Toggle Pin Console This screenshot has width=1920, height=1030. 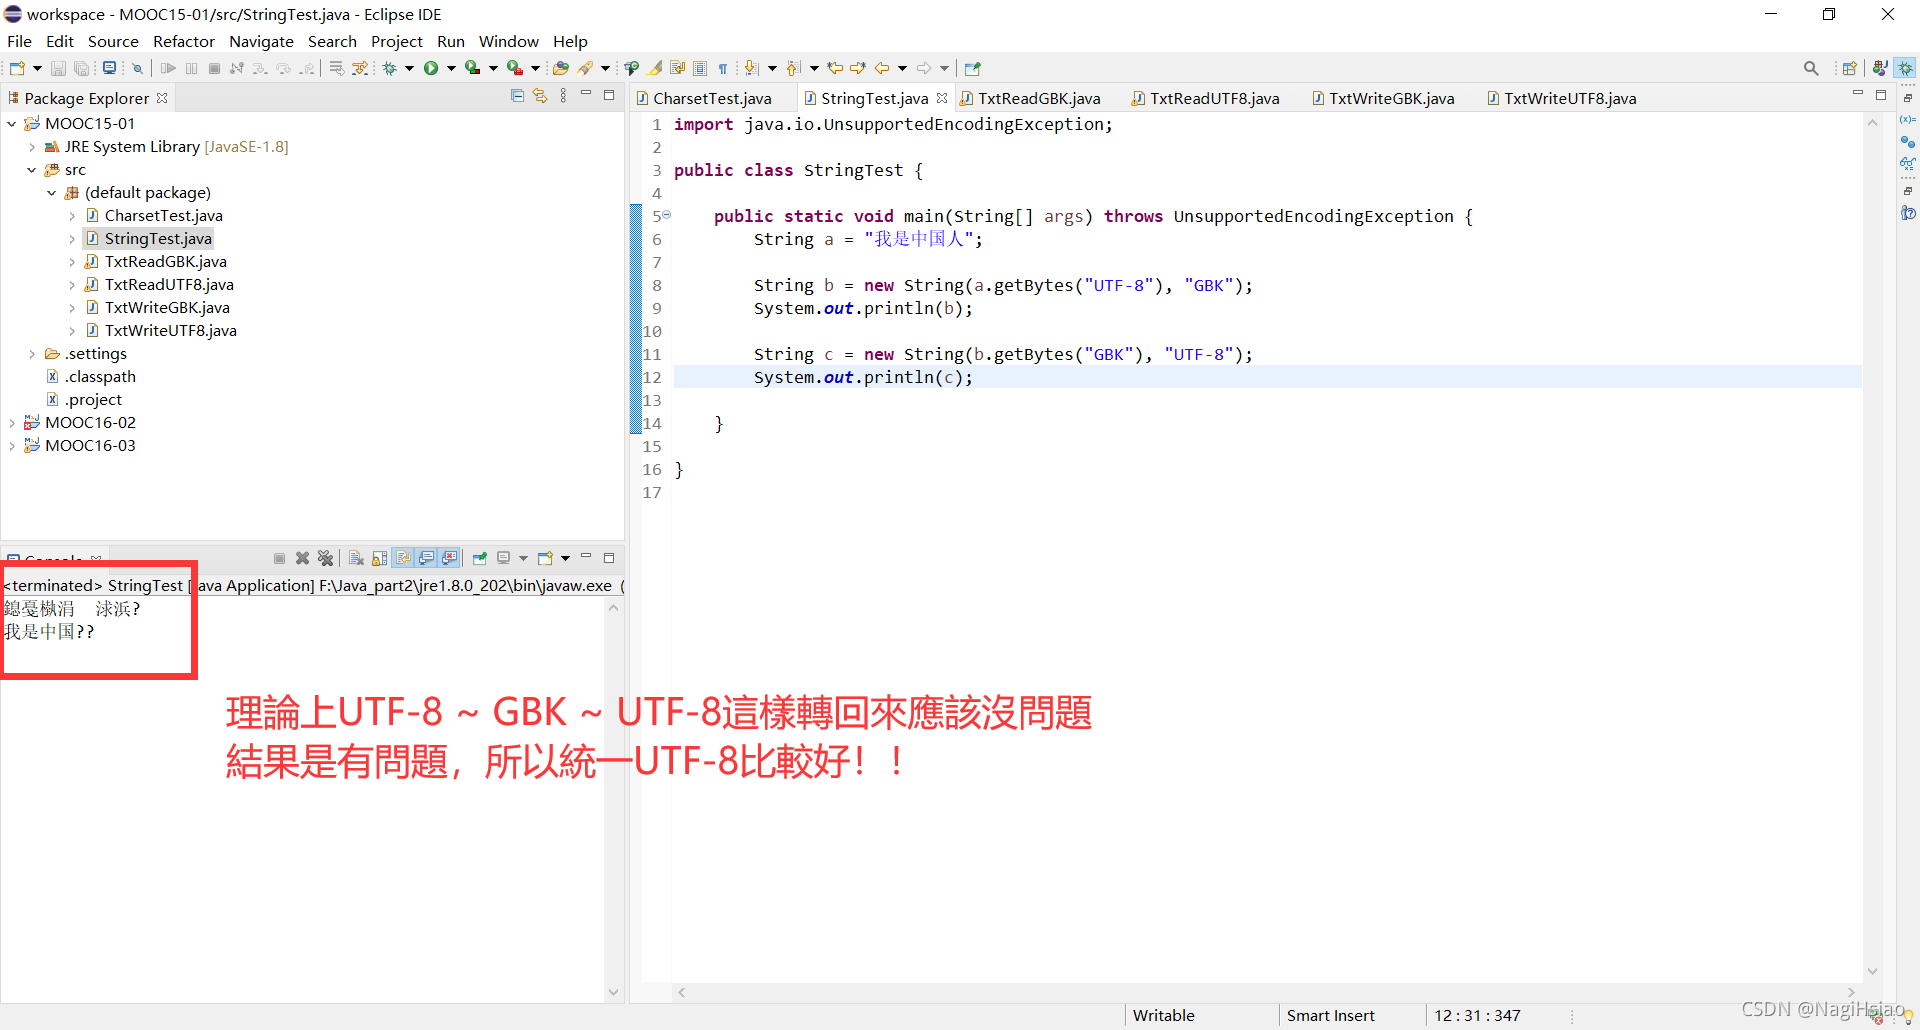pos(480,558)
